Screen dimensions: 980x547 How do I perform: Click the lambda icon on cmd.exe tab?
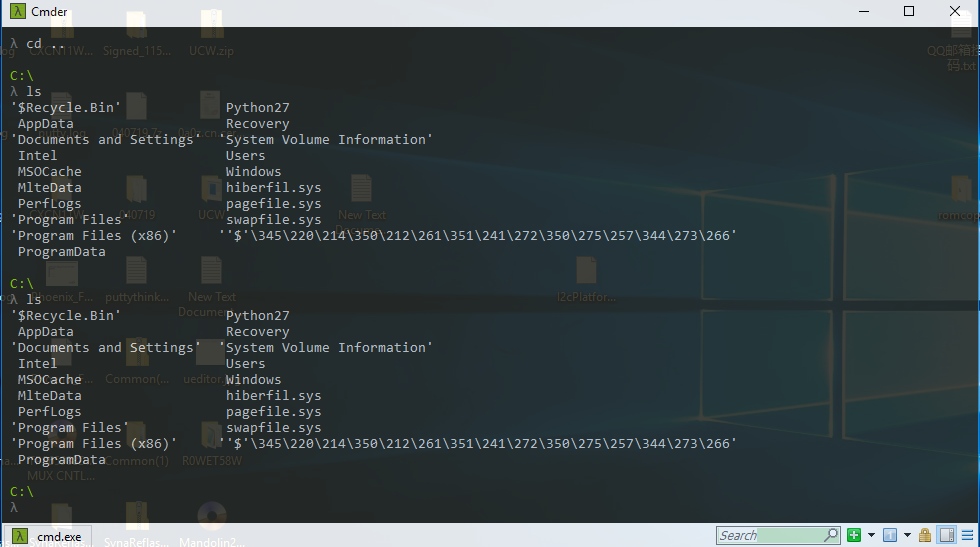click(x=18, y=536)
